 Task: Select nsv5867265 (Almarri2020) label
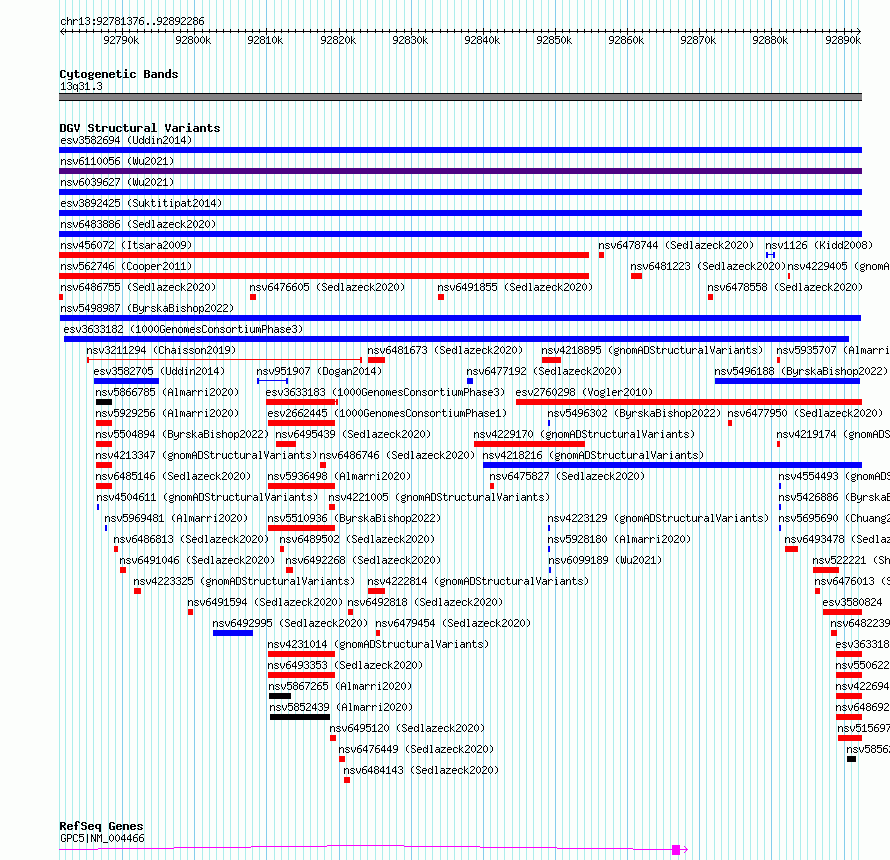click(341, 686)
